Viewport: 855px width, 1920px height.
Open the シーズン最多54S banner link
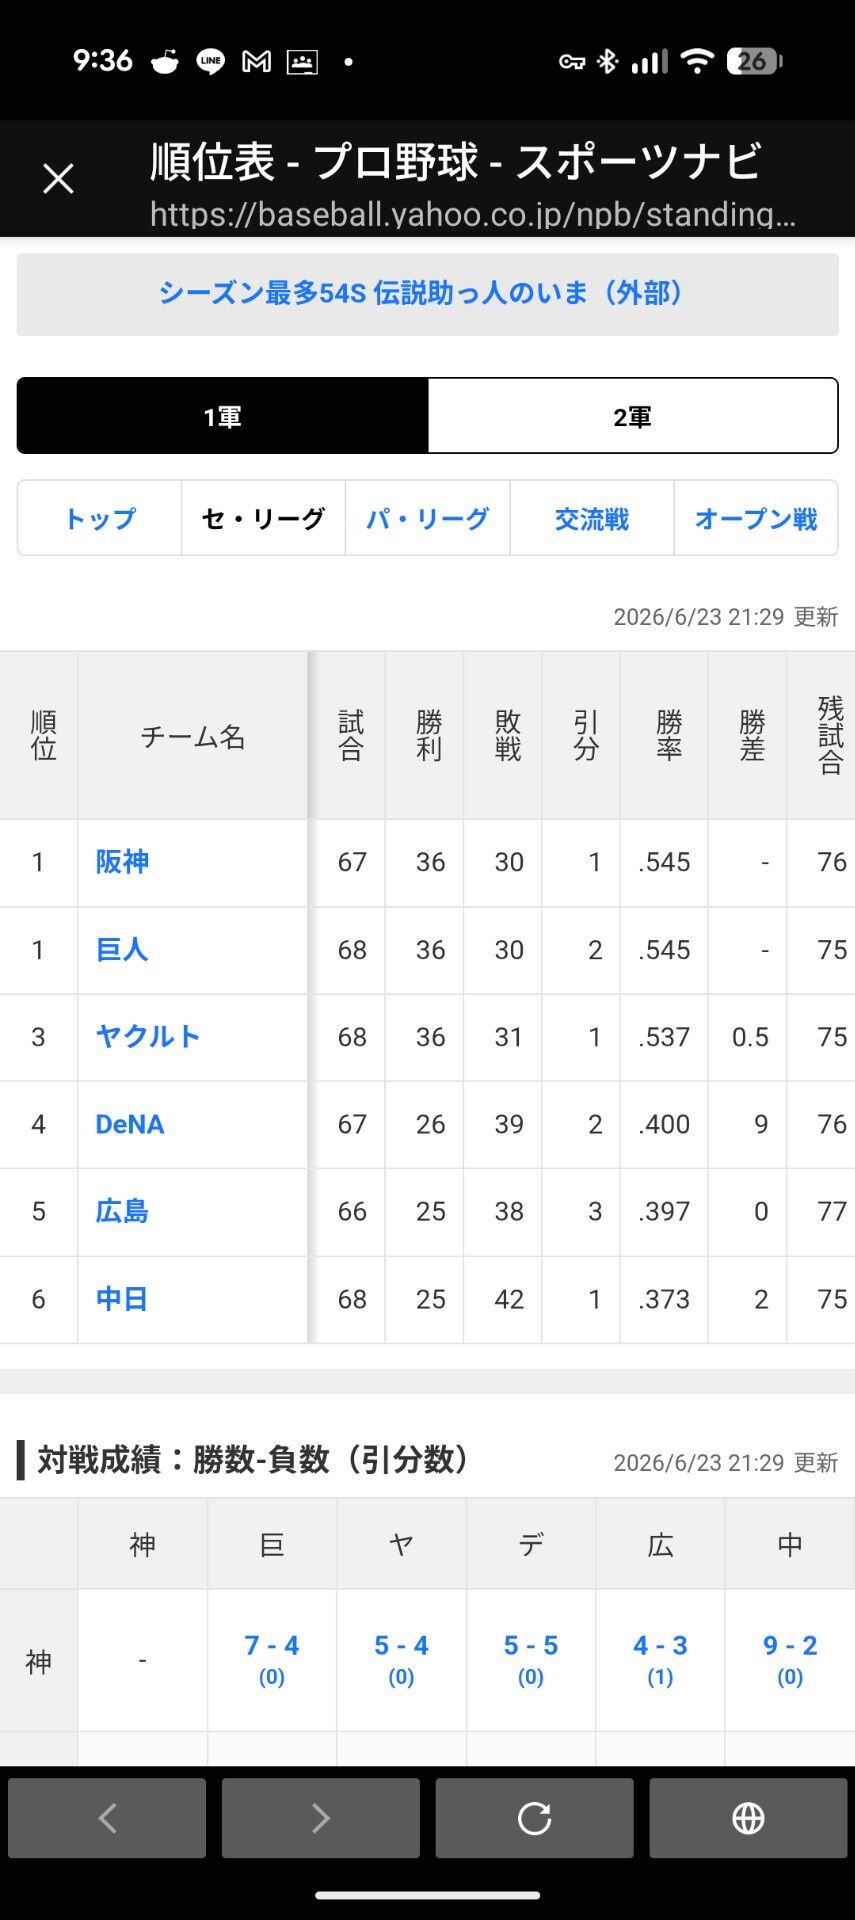click(x=427, y=294)
